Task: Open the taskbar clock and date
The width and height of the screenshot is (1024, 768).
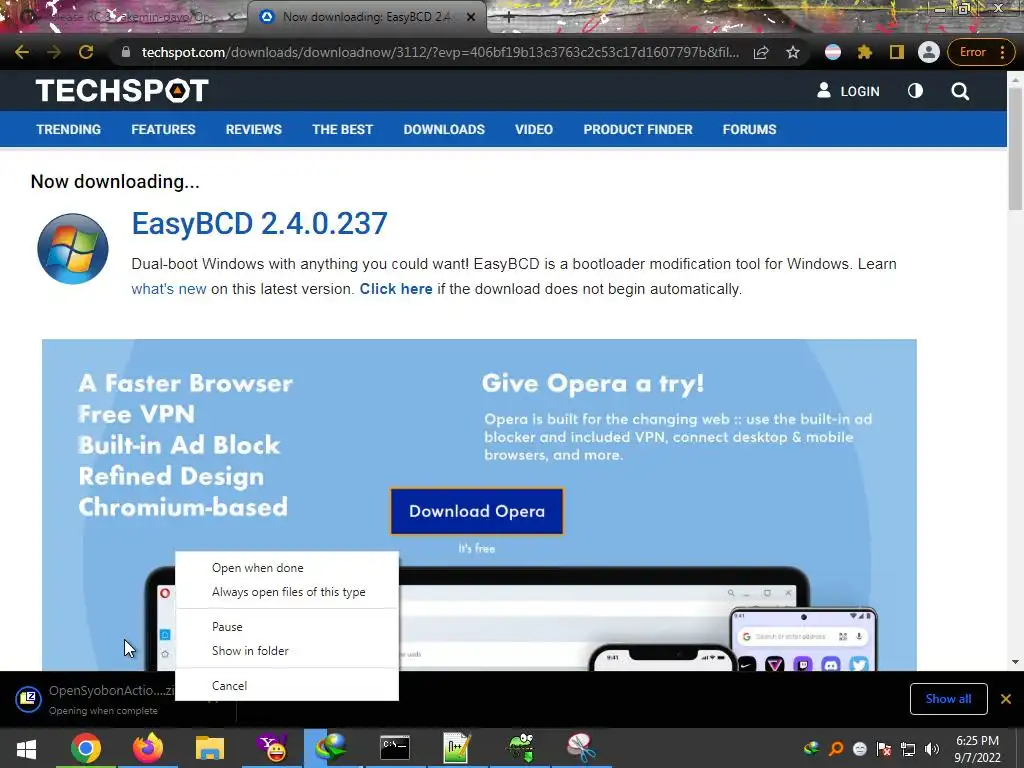Action: [x=977, y=749]
